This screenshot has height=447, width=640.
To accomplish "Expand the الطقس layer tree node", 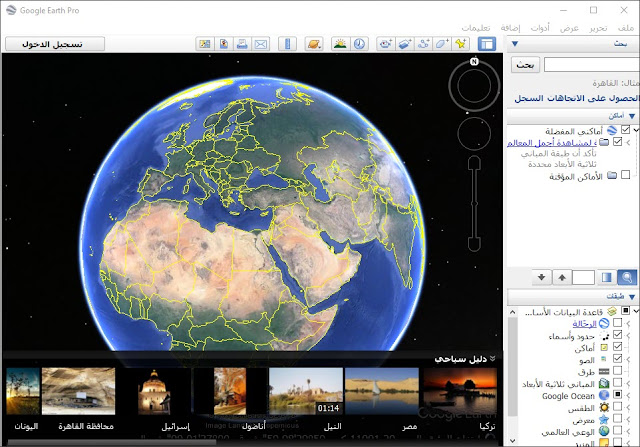I will click(x=628, y=407).
